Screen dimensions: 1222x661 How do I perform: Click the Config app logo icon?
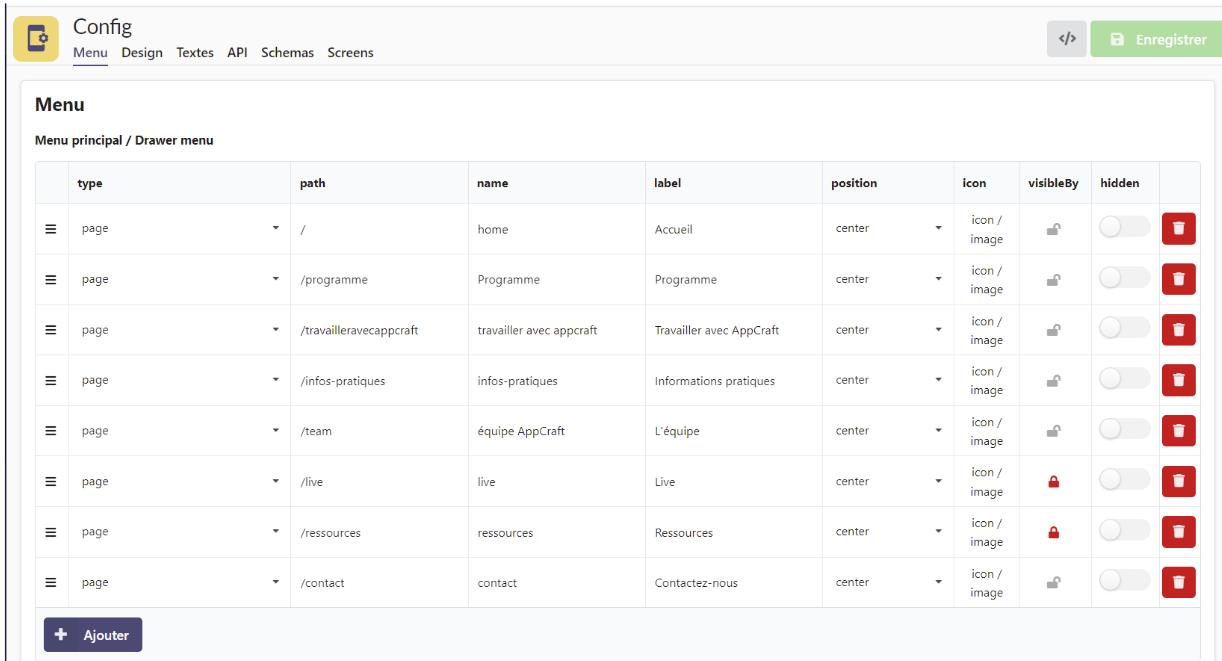point(36,39)
